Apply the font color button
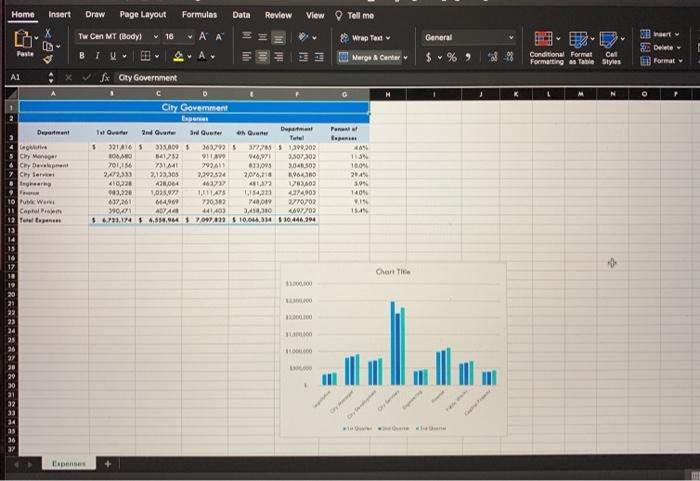 (x=202, y=56)
